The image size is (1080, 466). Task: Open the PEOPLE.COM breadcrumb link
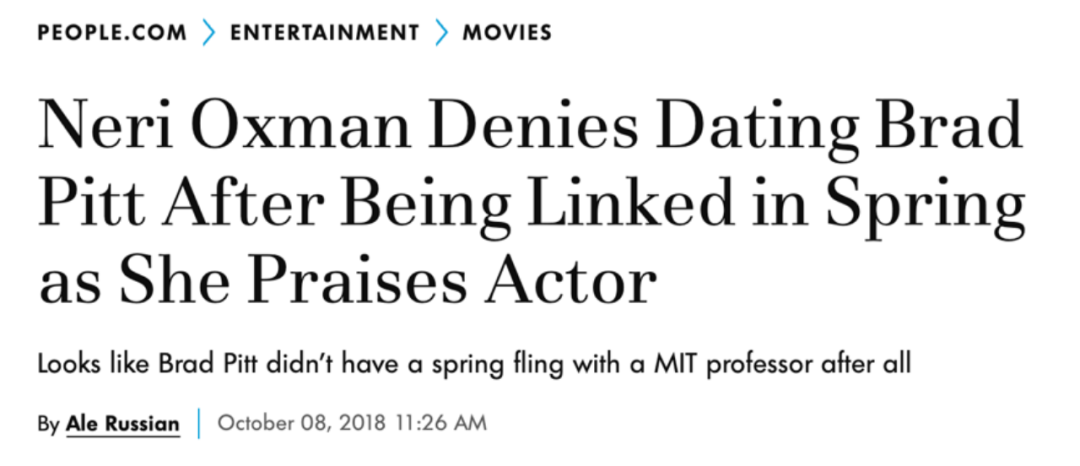112,32
